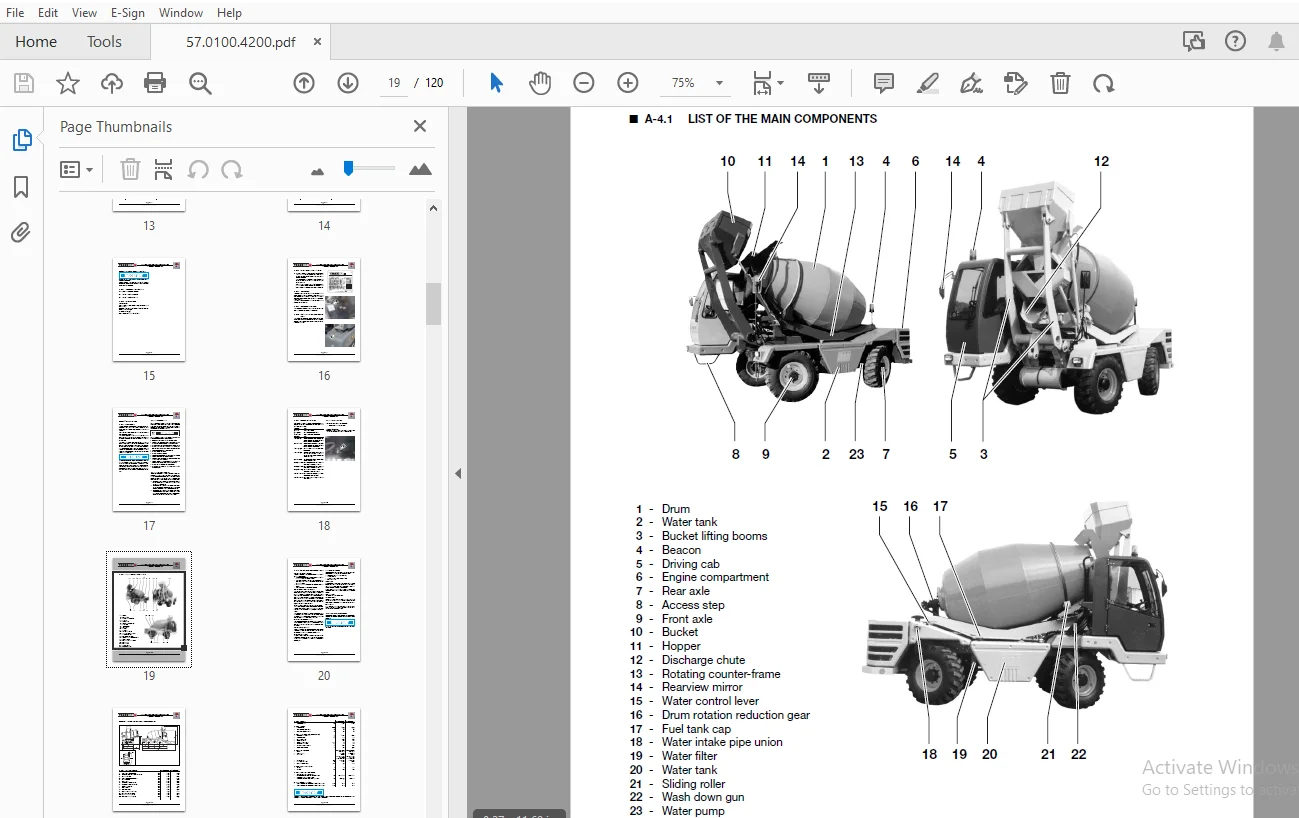Print the document using printer icon
This screenshot has height=818, width=1299.
(155, 83)
